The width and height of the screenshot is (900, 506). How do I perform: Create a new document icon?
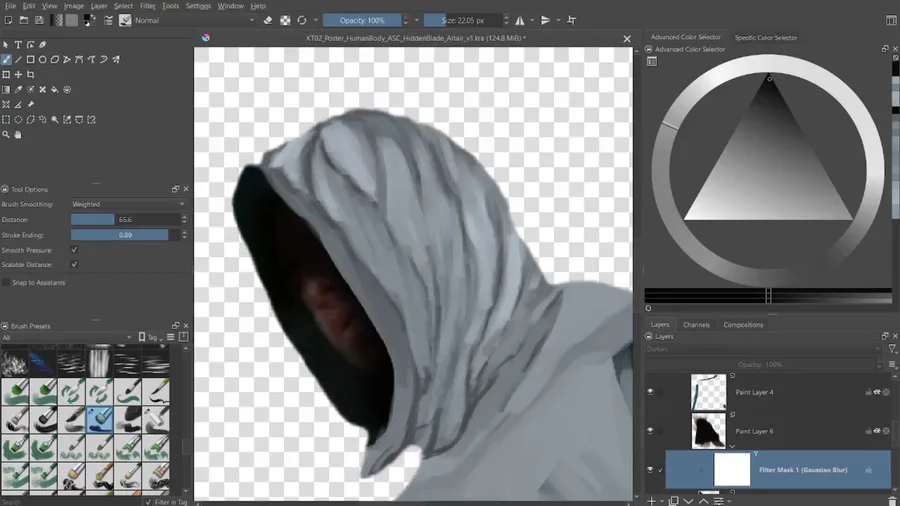tap(8, 20)
